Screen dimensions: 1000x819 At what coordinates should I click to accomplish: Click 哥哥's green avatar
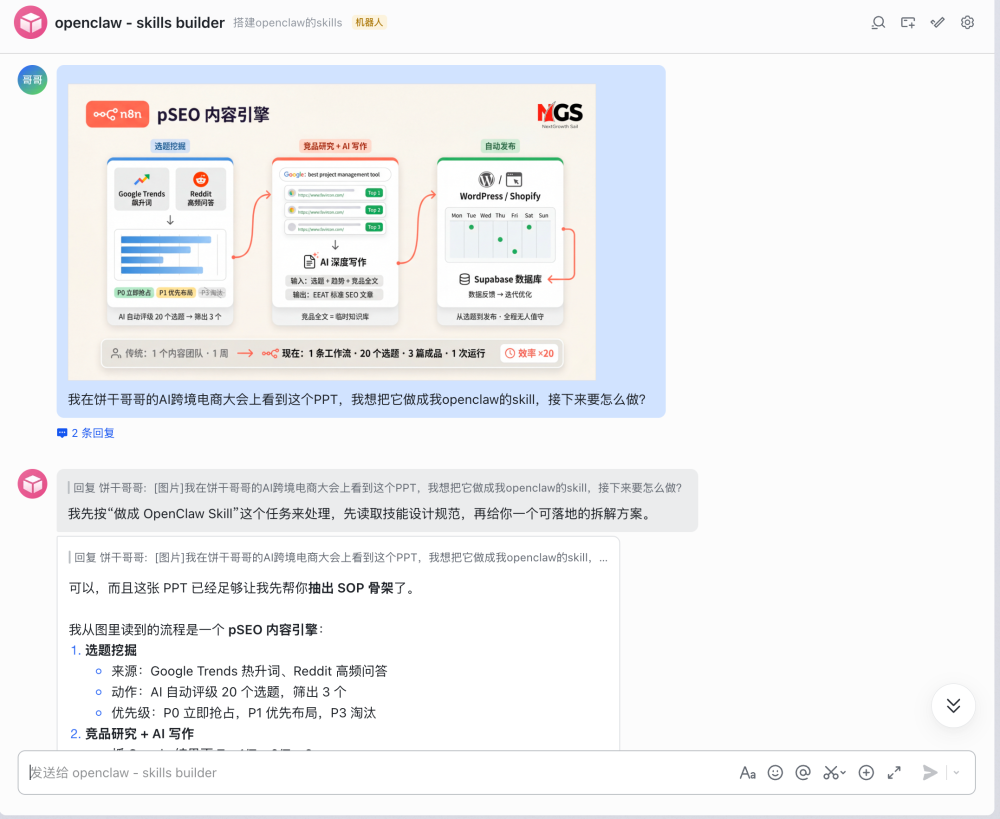pos(31,79)
